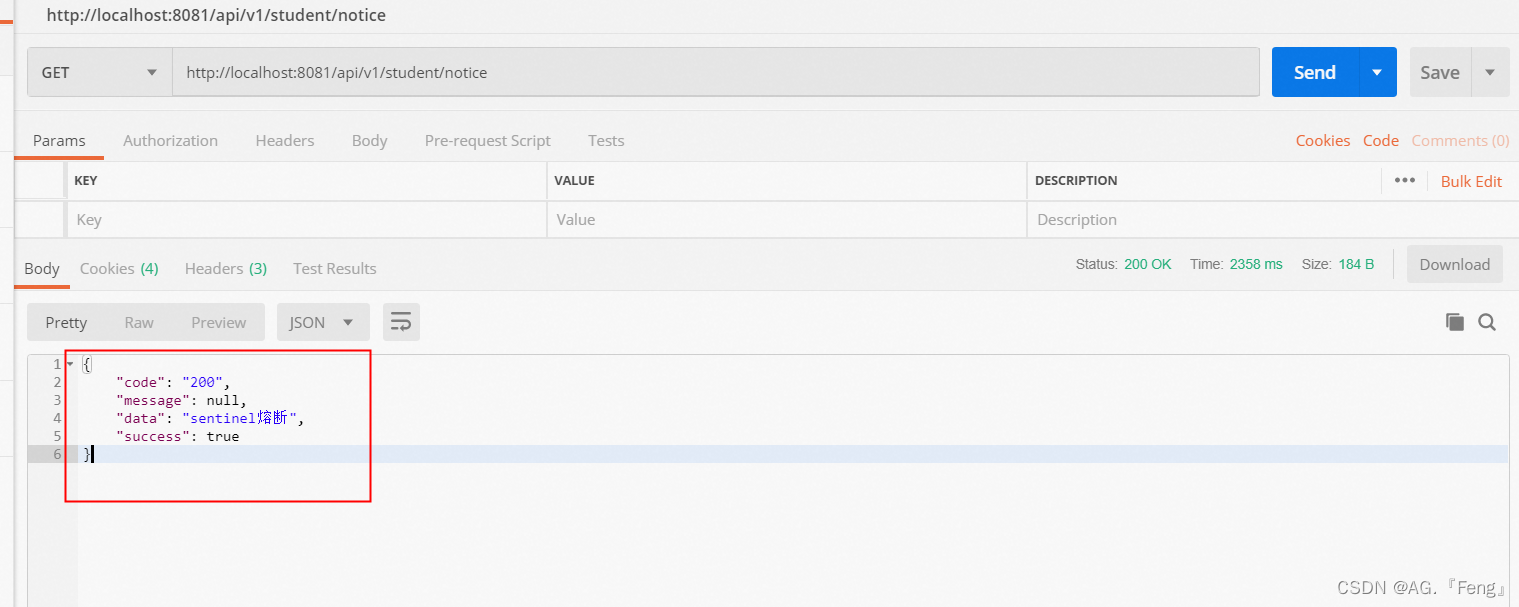Open request Headers tab
Viewport: 1519px width, 607px height.
285,141
